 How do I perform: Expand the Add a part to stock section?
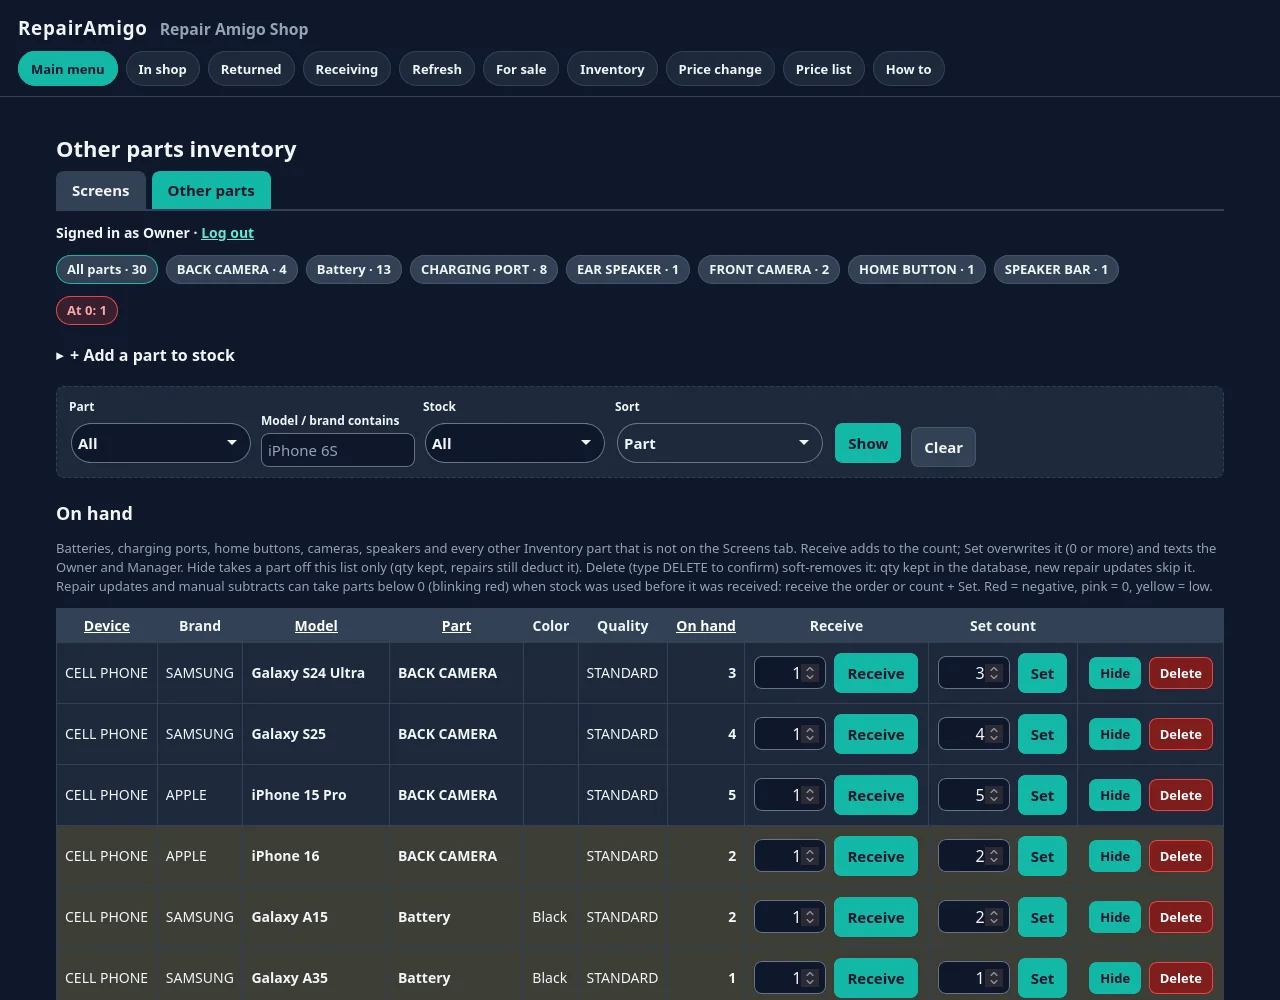click(146, 355)
